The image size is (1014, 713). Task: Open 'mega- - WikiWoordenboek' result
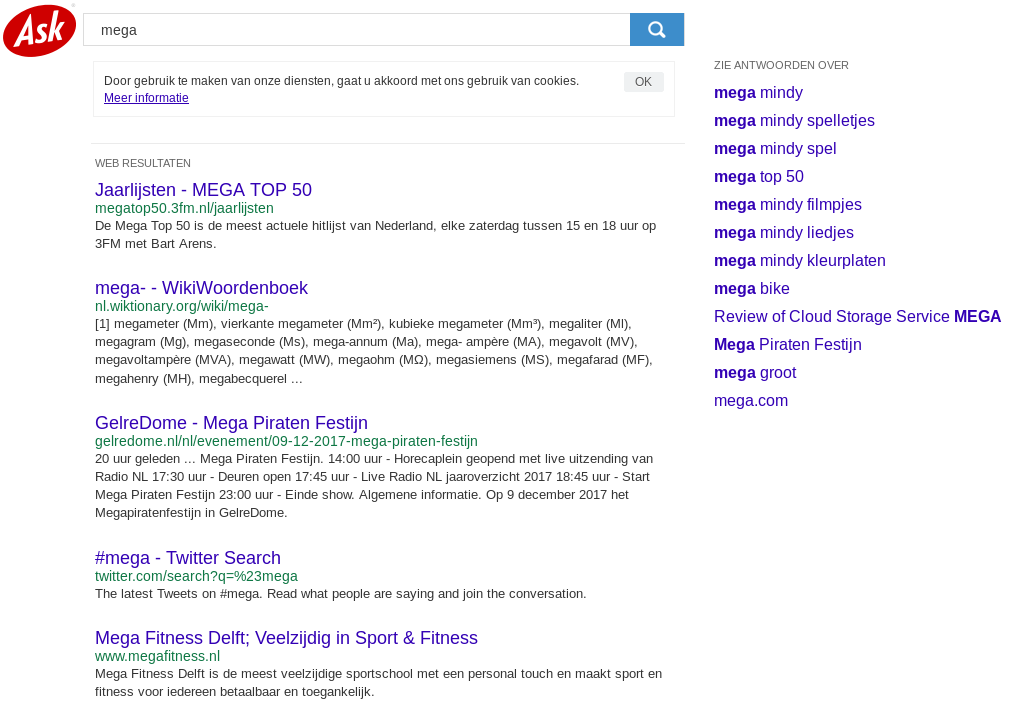coord(201,288)
